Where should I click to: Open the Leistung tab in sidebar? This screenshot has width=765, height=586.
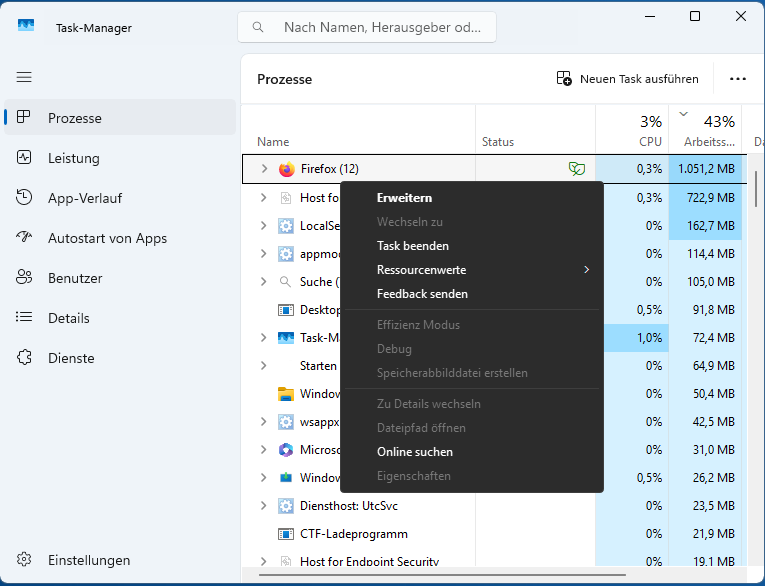click(x=120, y=158)
